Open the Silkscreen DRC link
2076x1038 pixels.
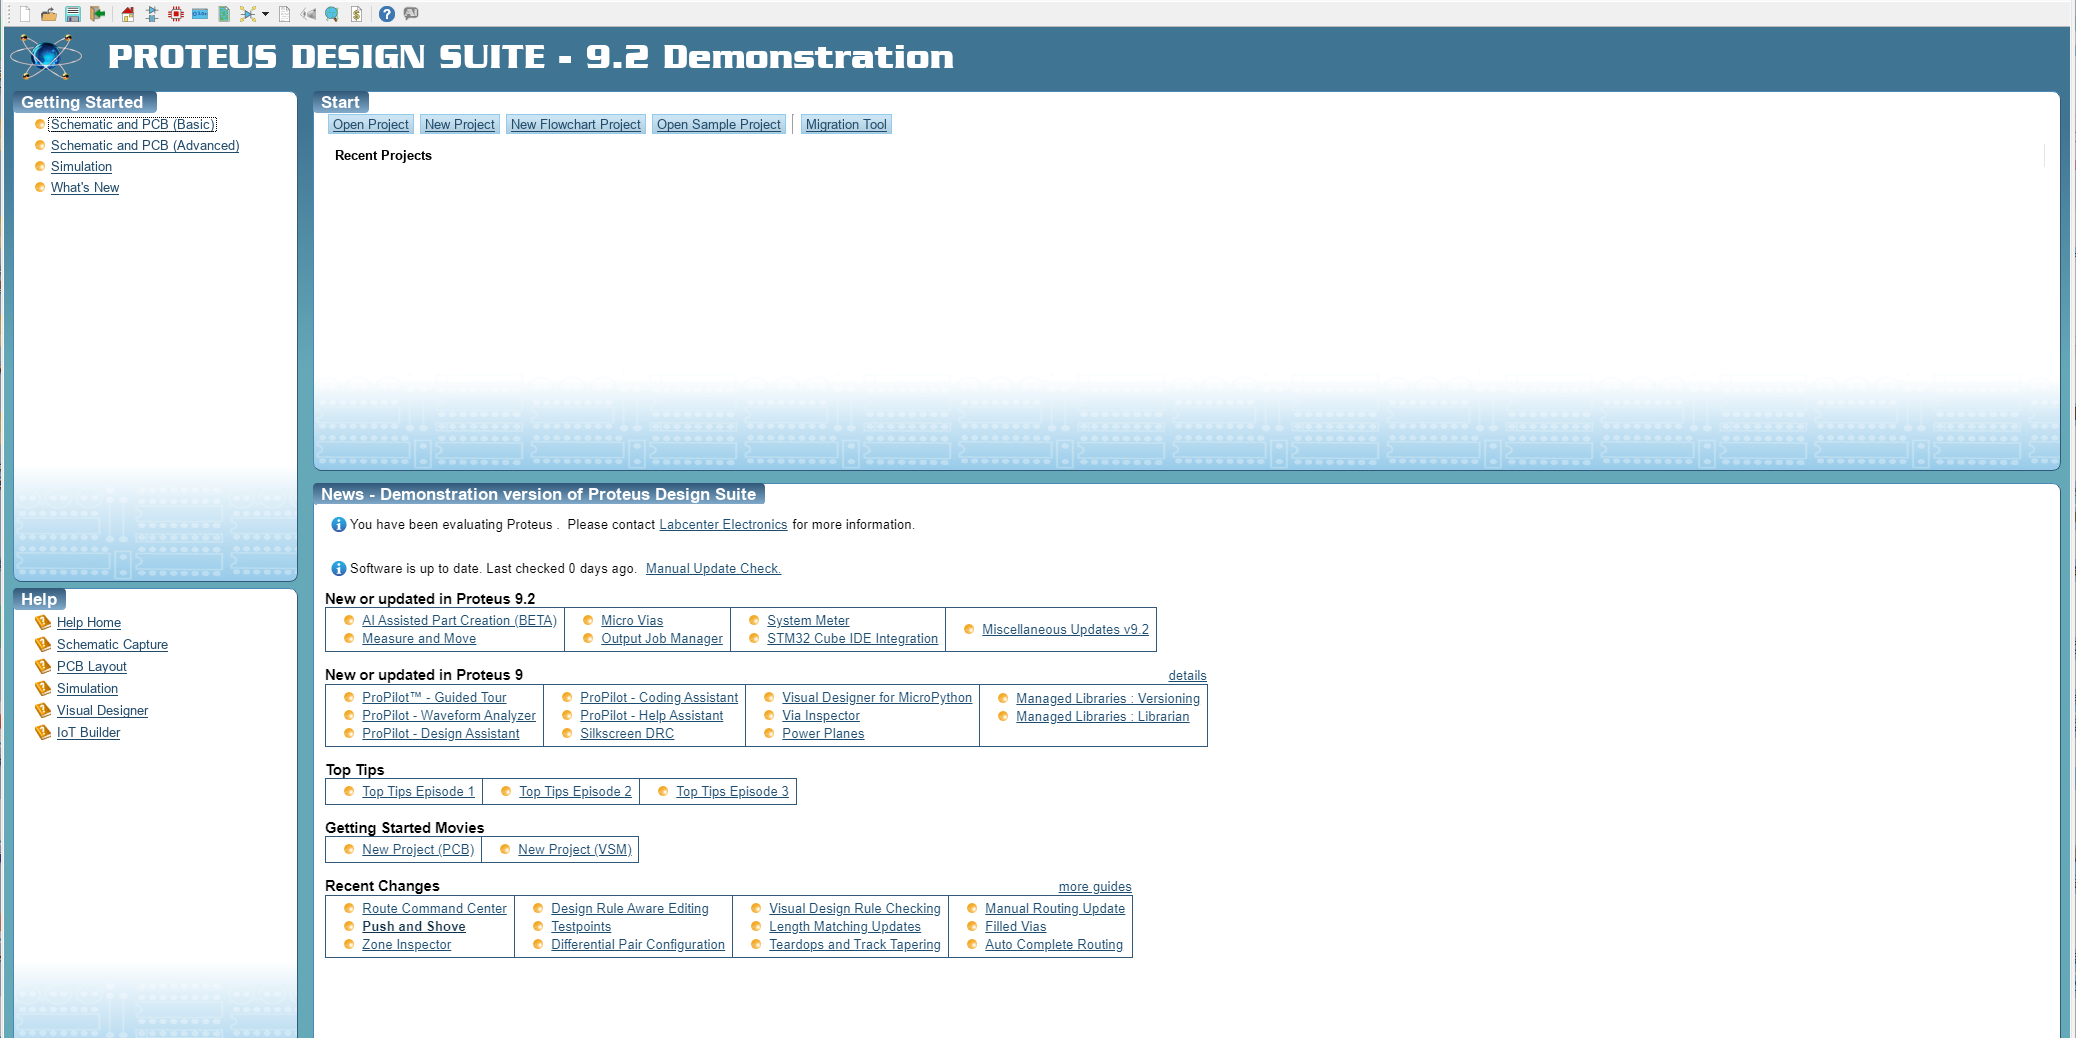pos(627,734)
